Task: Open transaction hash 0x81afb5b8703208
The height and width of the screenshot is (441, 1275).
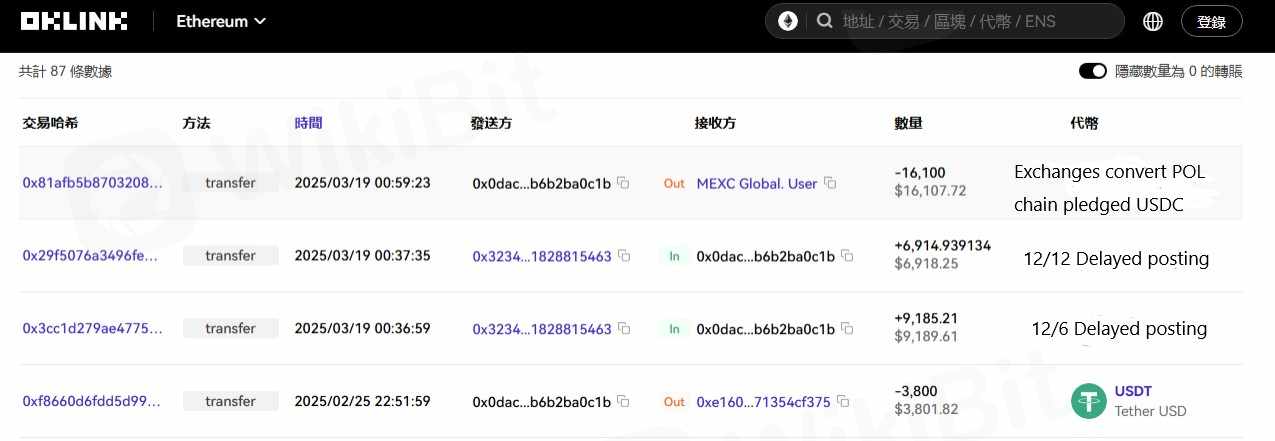Action: tap(92, 183)
